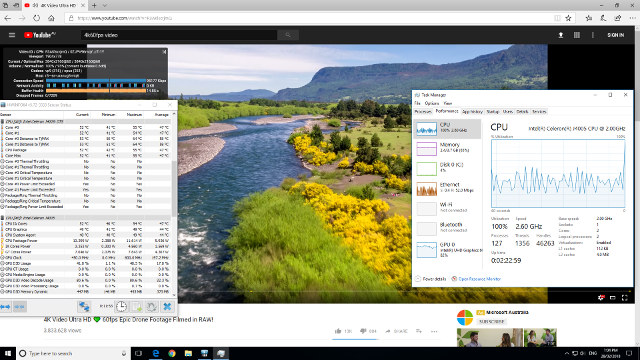Screen dimensions: 640x360
Task: Click the HWiNFO network arrows icon
Action: click(x=84, y=306)
